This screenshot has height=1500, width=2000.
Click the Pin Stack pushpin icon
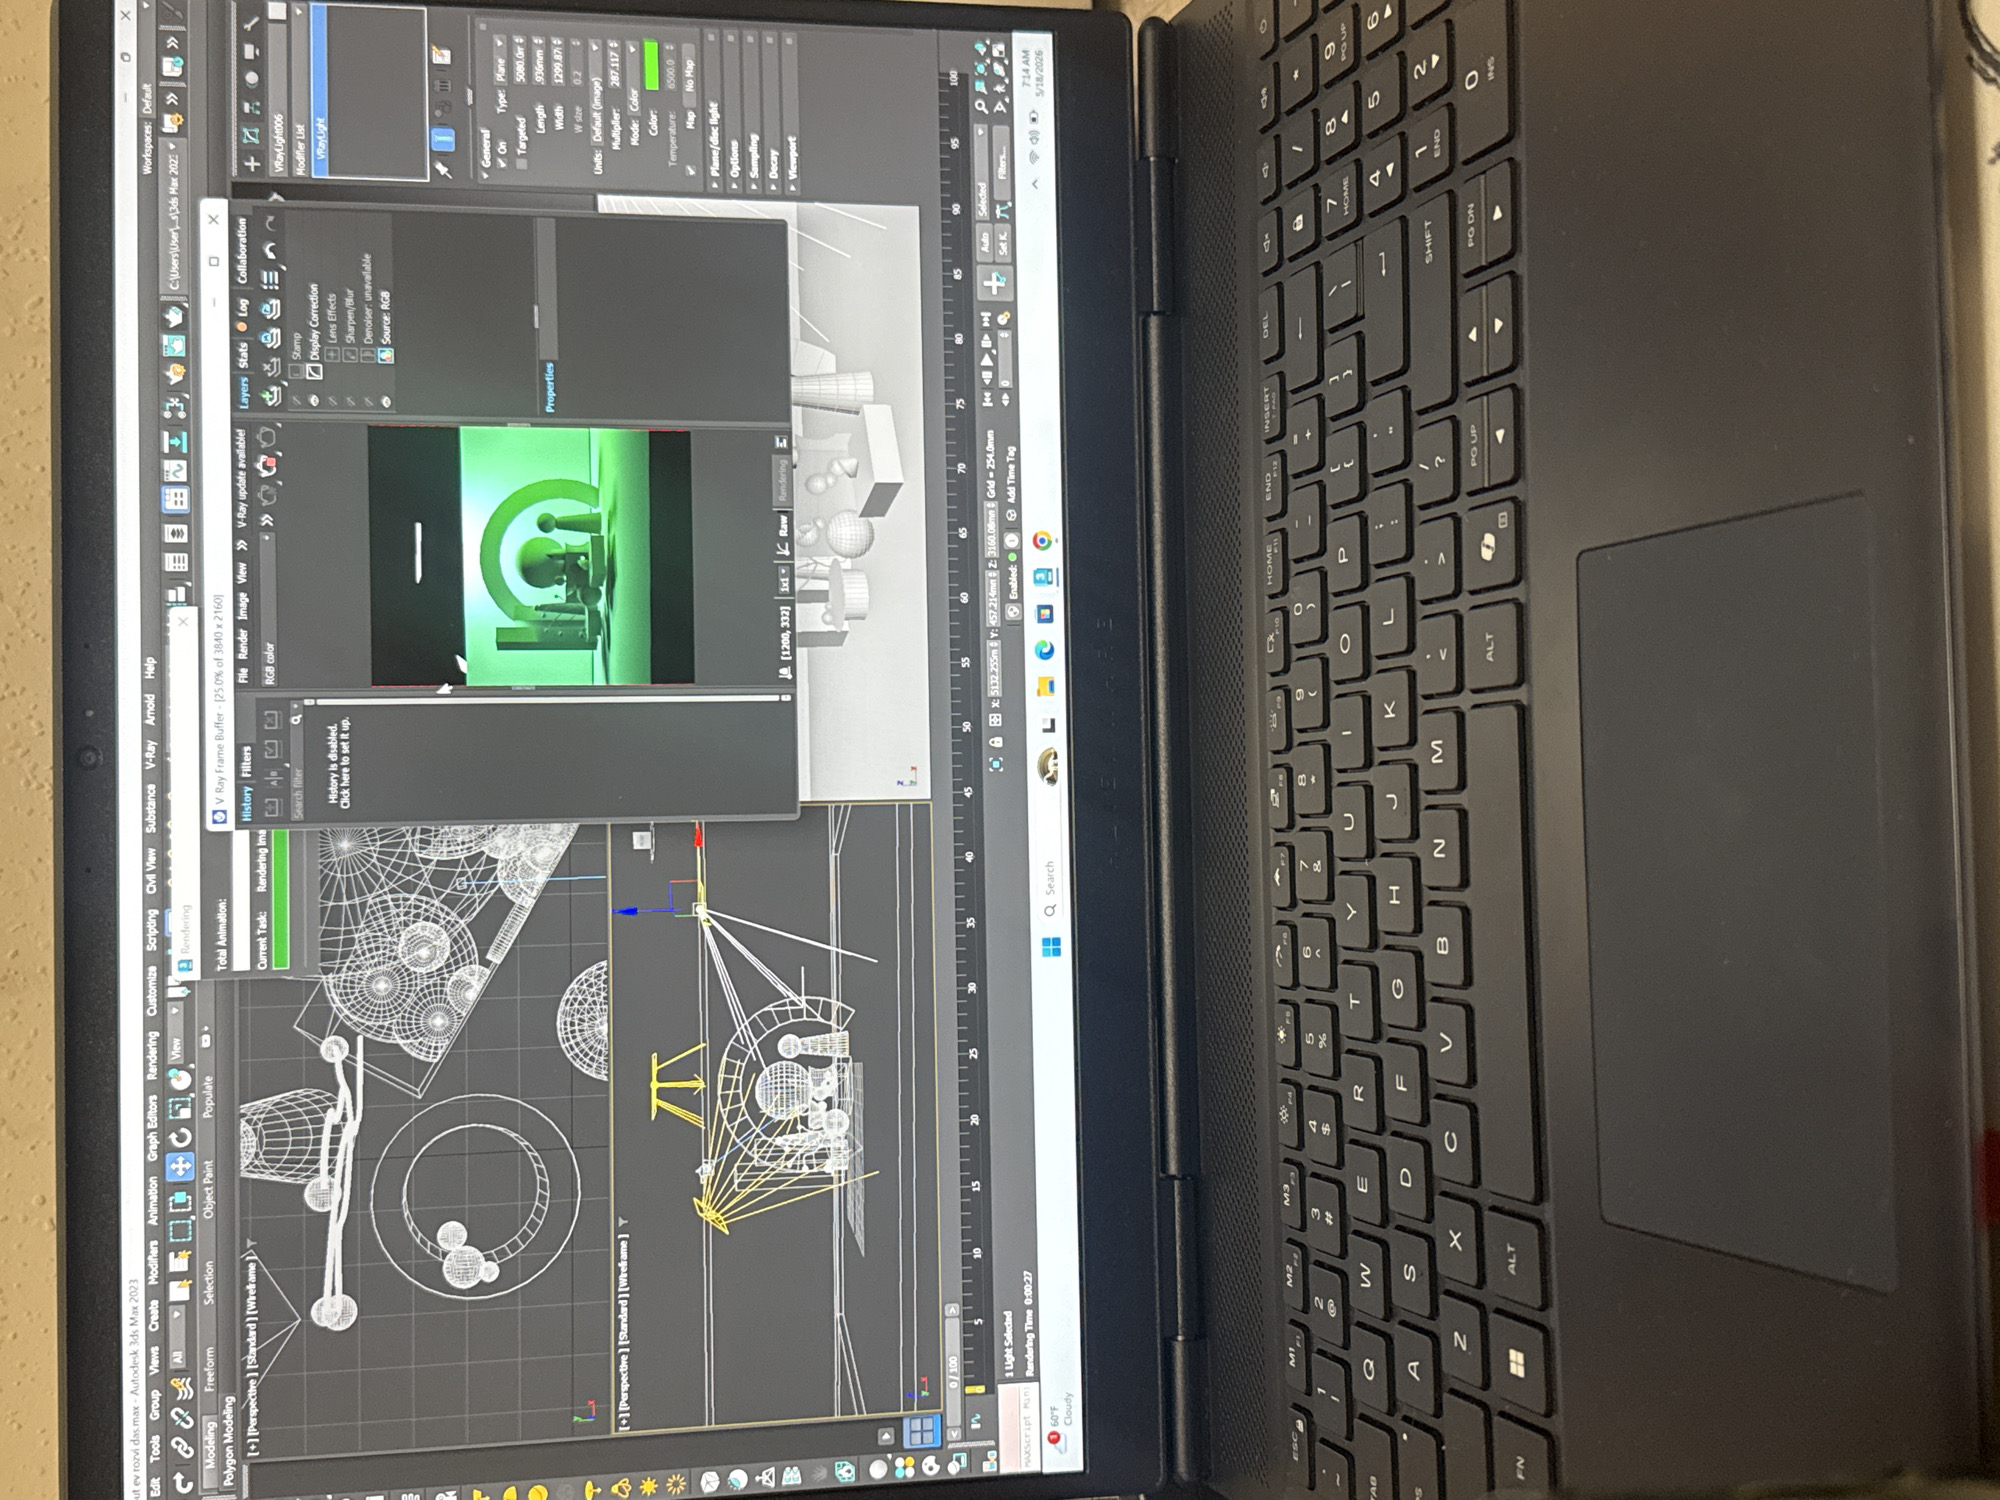click(x=443, y=170)
